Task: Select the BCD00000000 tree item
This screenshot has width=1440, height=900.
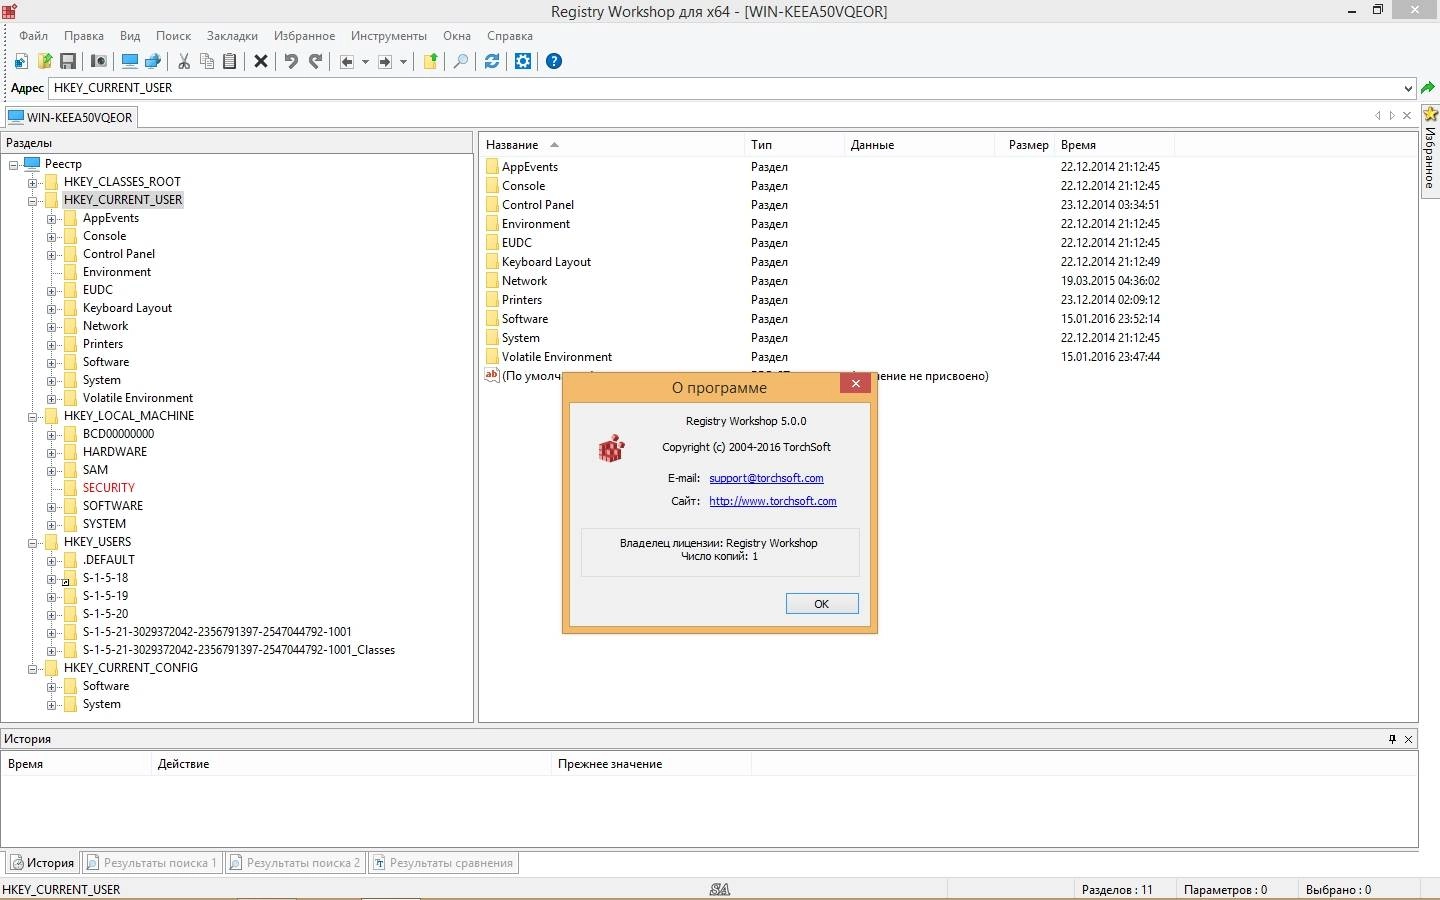Action: click(118, 434)
